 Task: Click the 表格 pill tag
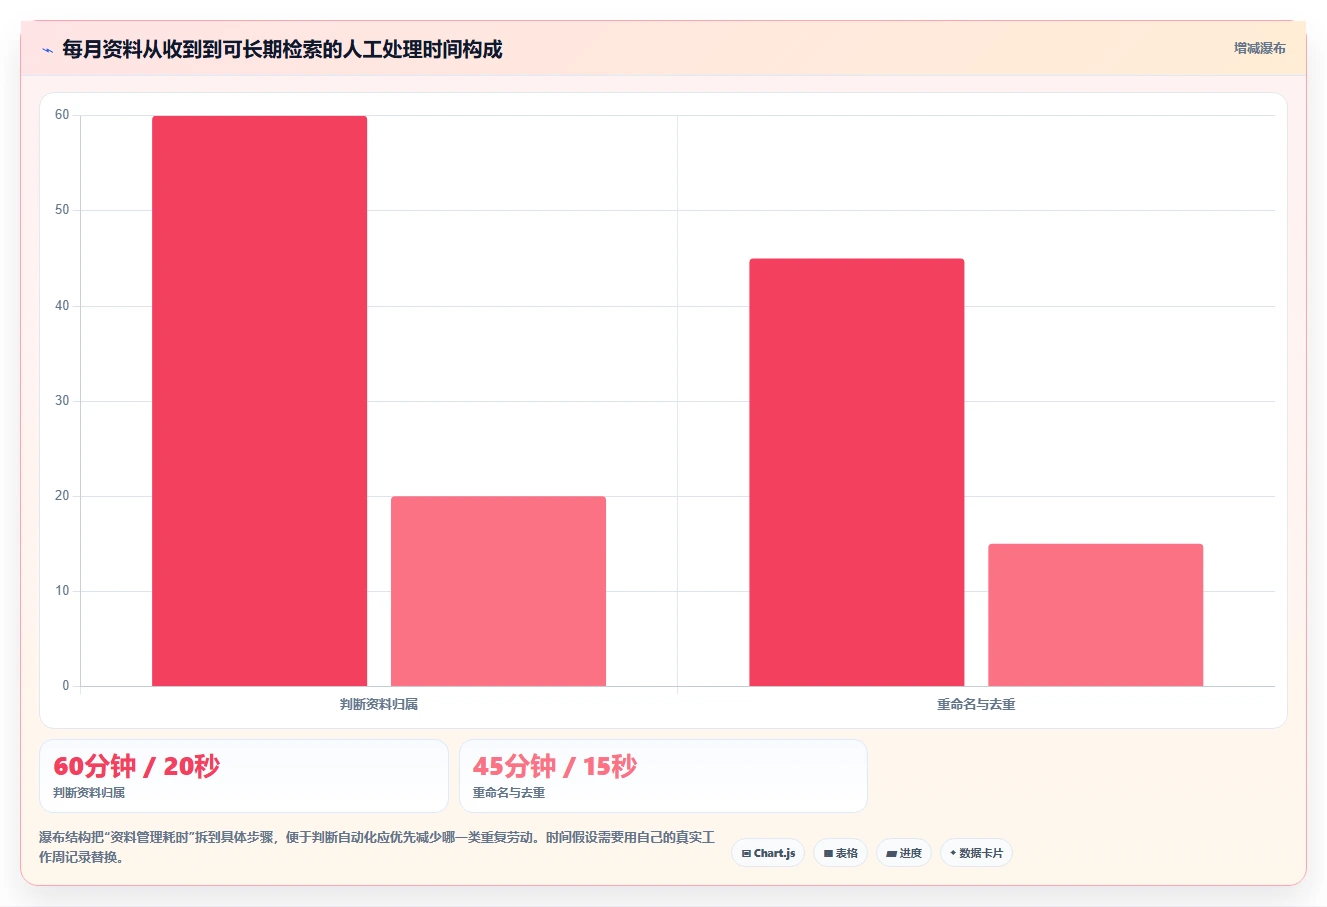(x=840, y=853)
